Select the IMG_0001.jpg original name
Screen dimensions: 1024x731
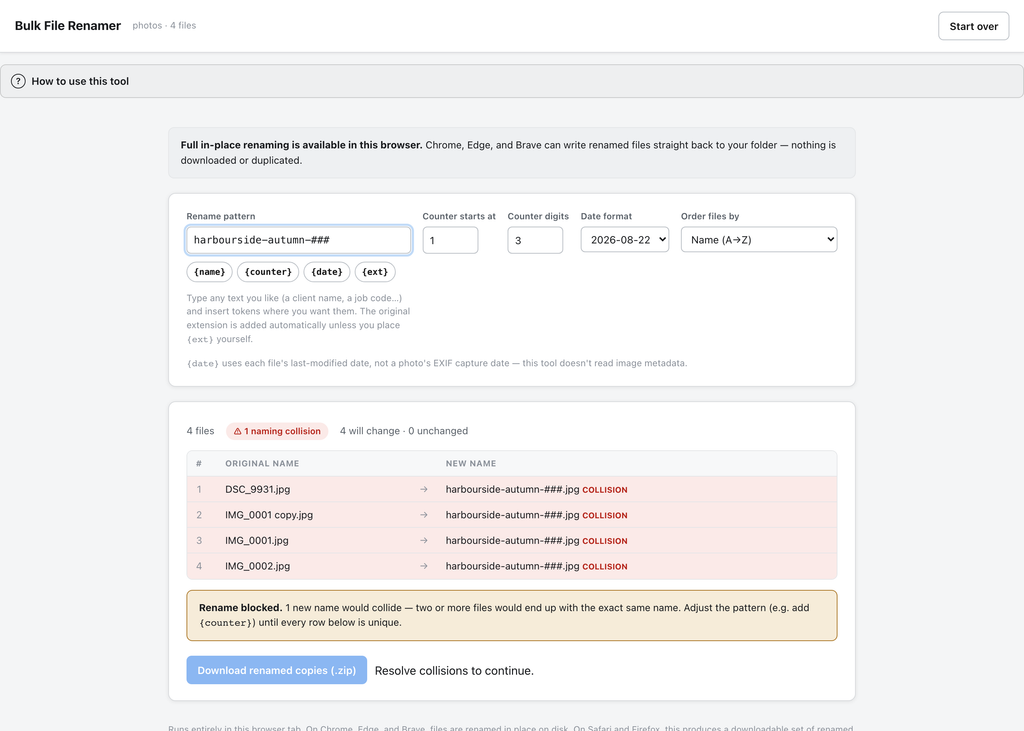click(257, 540)
